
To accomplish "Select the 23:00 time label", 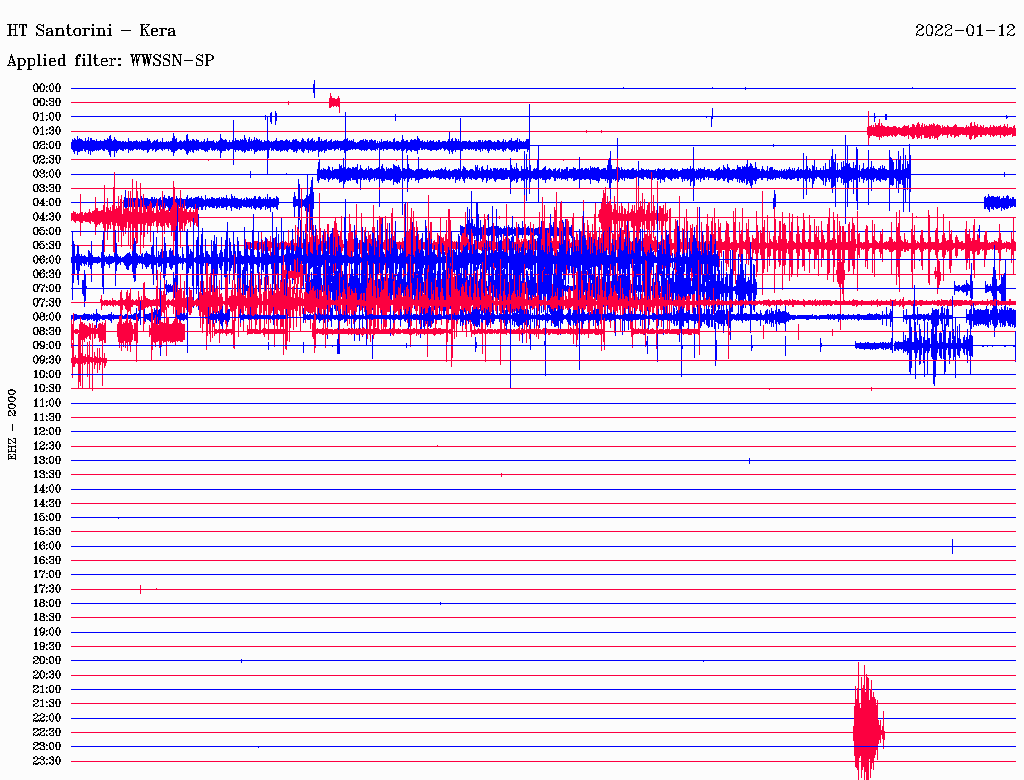I will coord(47,747).
